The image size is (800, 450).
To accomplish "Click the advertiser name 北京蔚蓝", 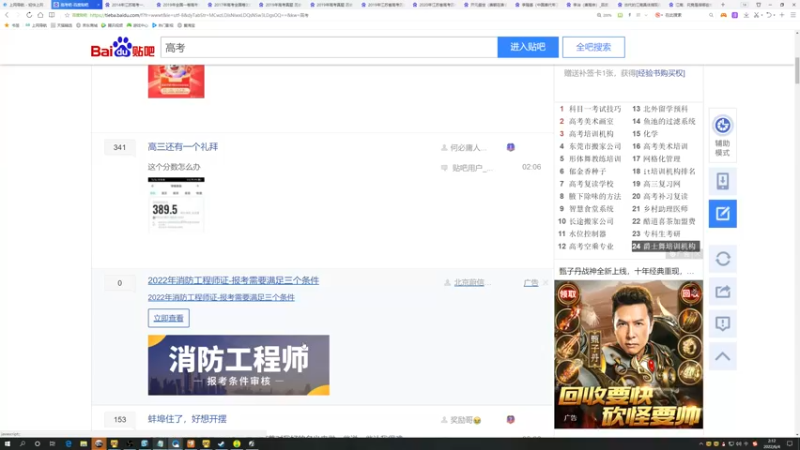I will [x=472, y=283].
